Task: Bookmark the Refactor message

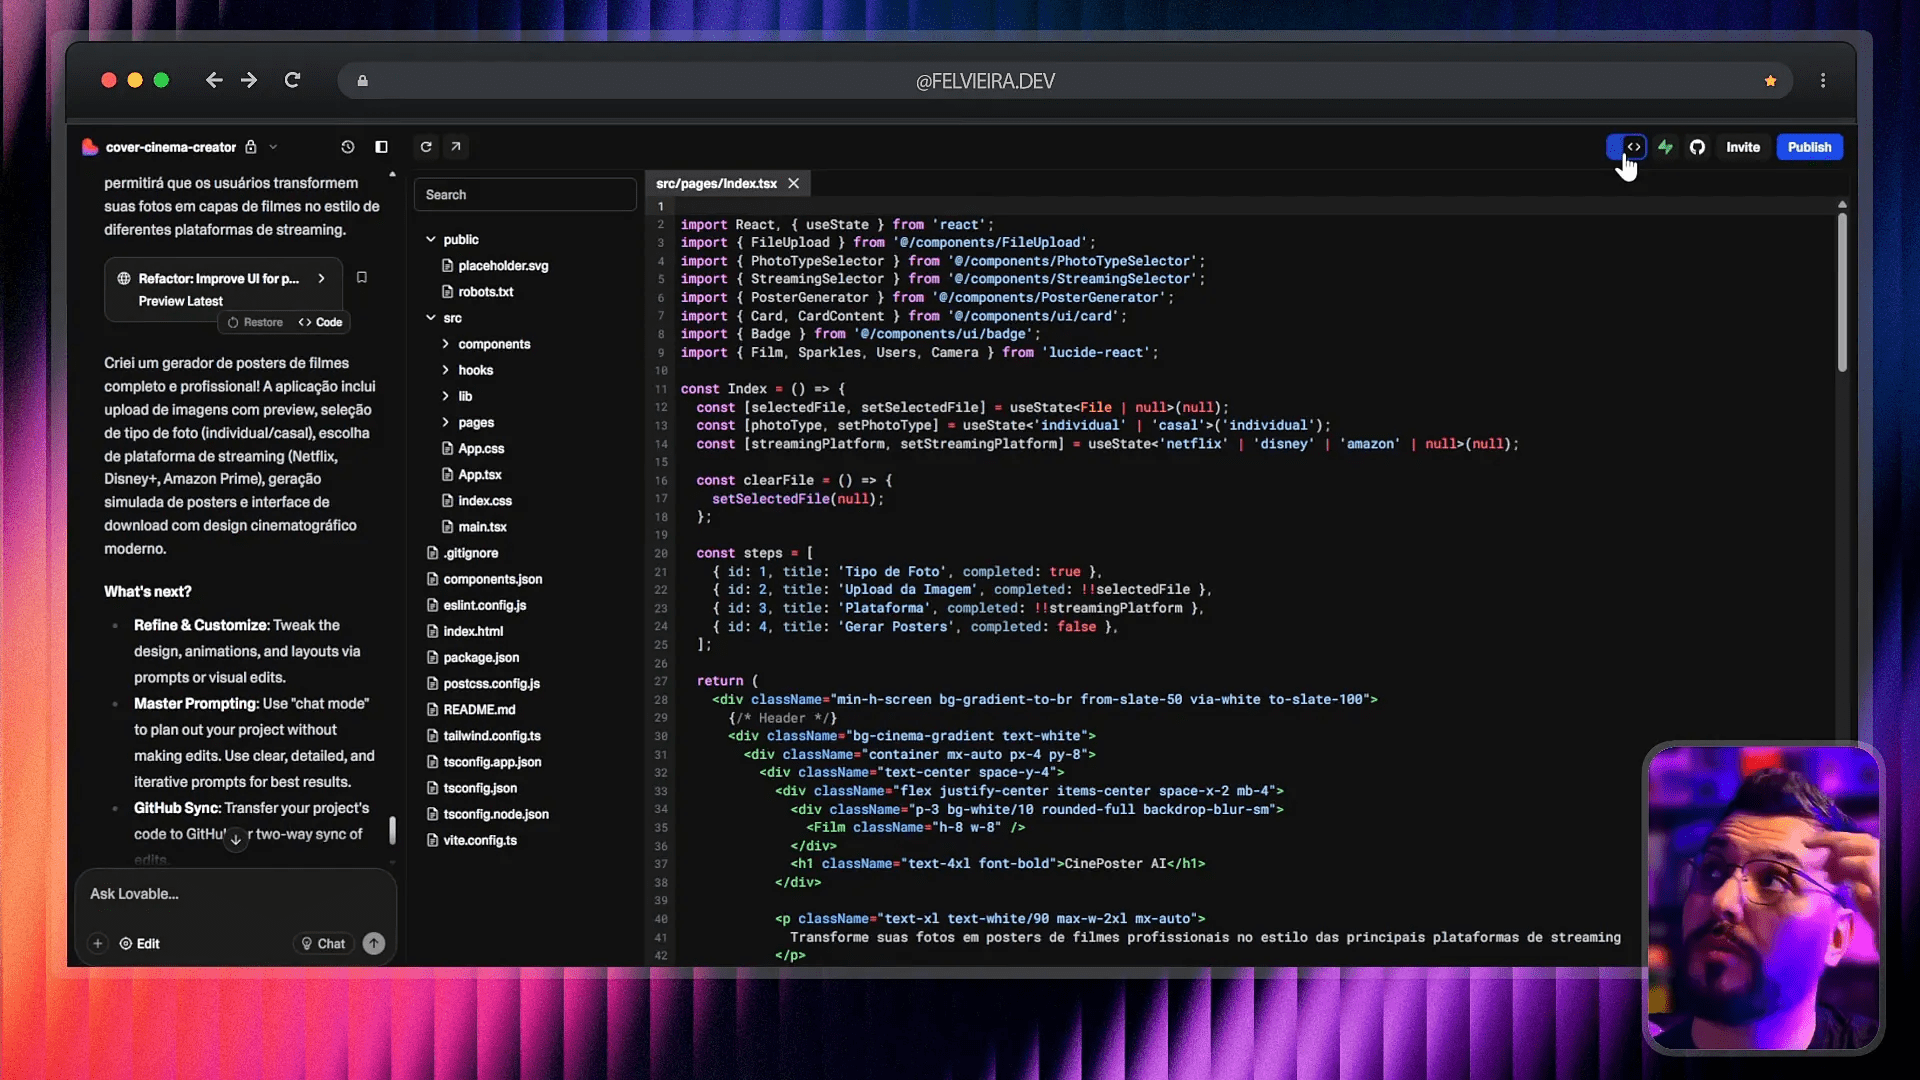Action: coord(362,278)
